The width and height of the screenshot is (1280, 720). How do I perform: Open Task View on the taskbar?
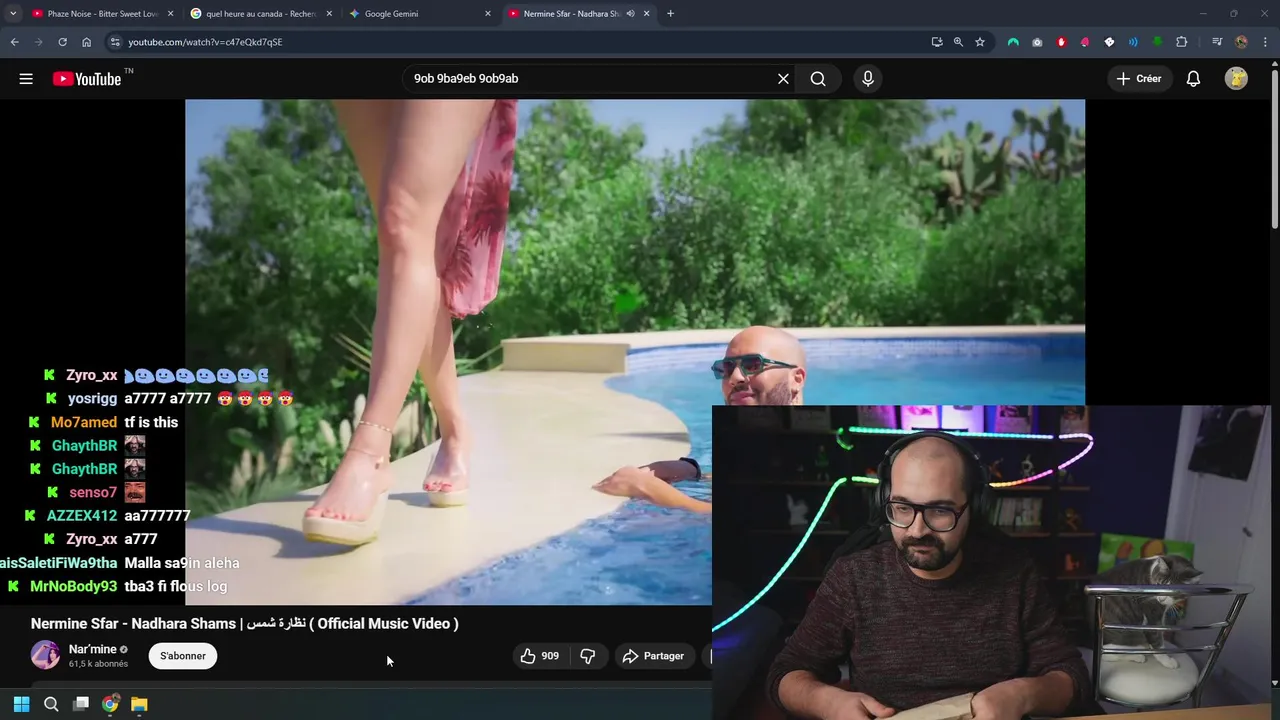click(x=81, y=704)
